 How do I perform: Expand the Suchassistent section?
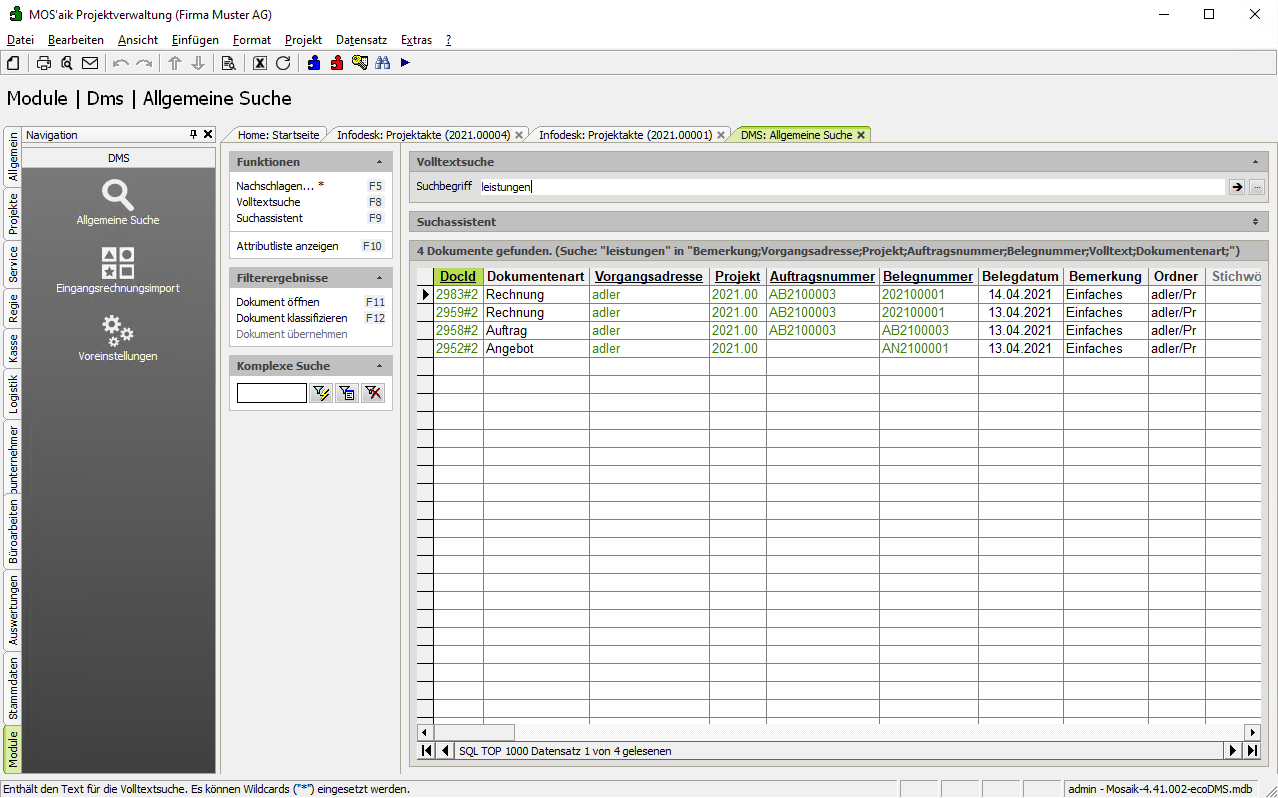(x=1255, y=222)
